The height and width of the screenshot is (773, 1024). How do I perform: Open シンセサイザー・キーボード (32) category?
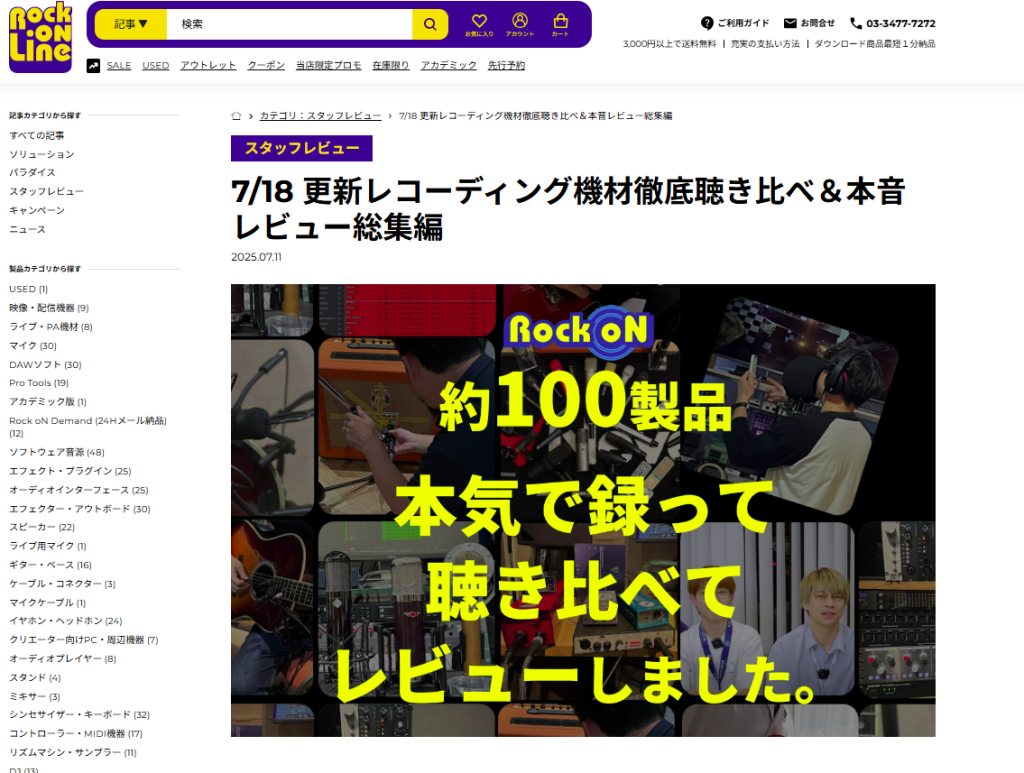(x=80, y=715)
